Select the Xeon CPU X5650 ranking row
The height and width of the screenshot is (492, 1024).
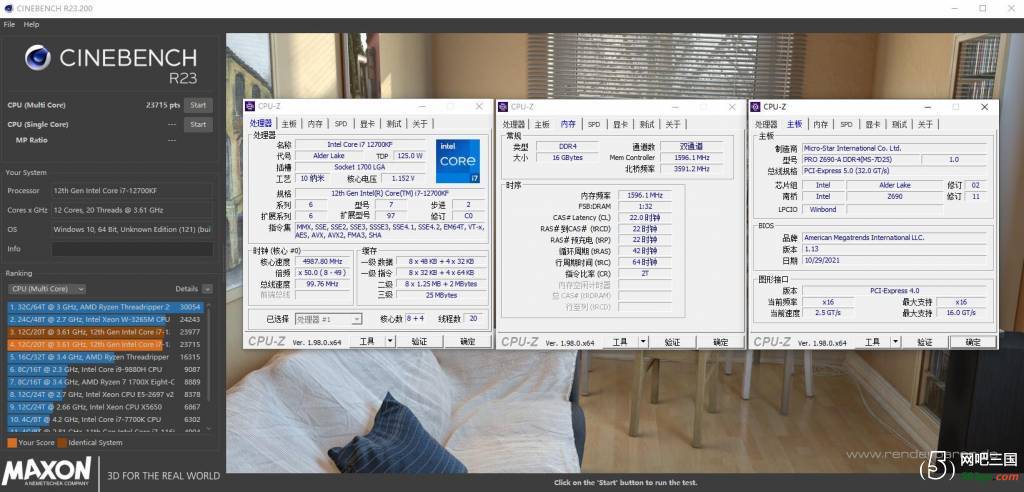(x=106, y=406)
